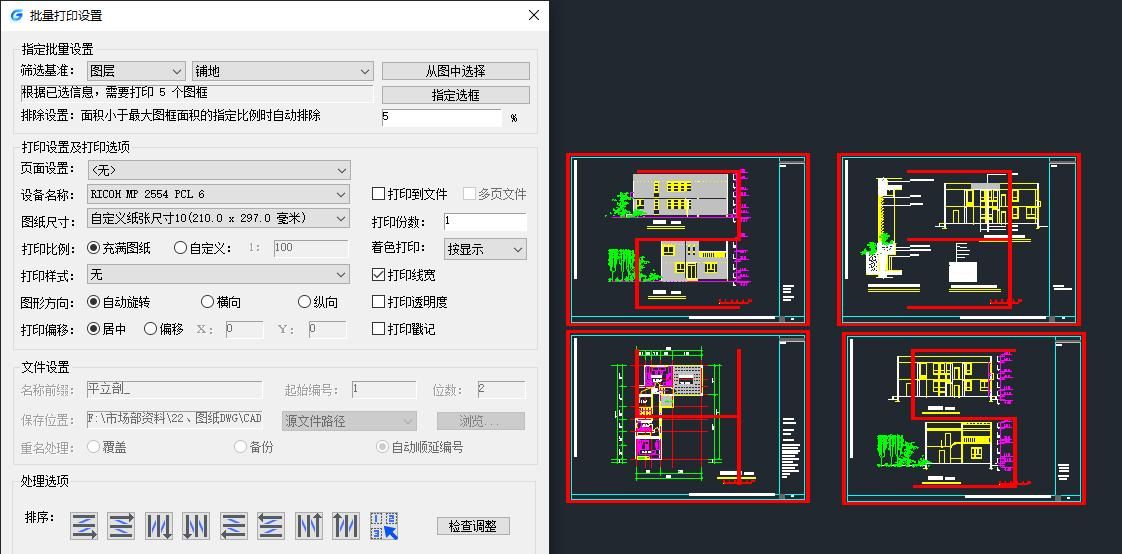Select the 自定义 scale radio button
The width and height of the screenshot is (1122, 554).
(x=180, y=248)
